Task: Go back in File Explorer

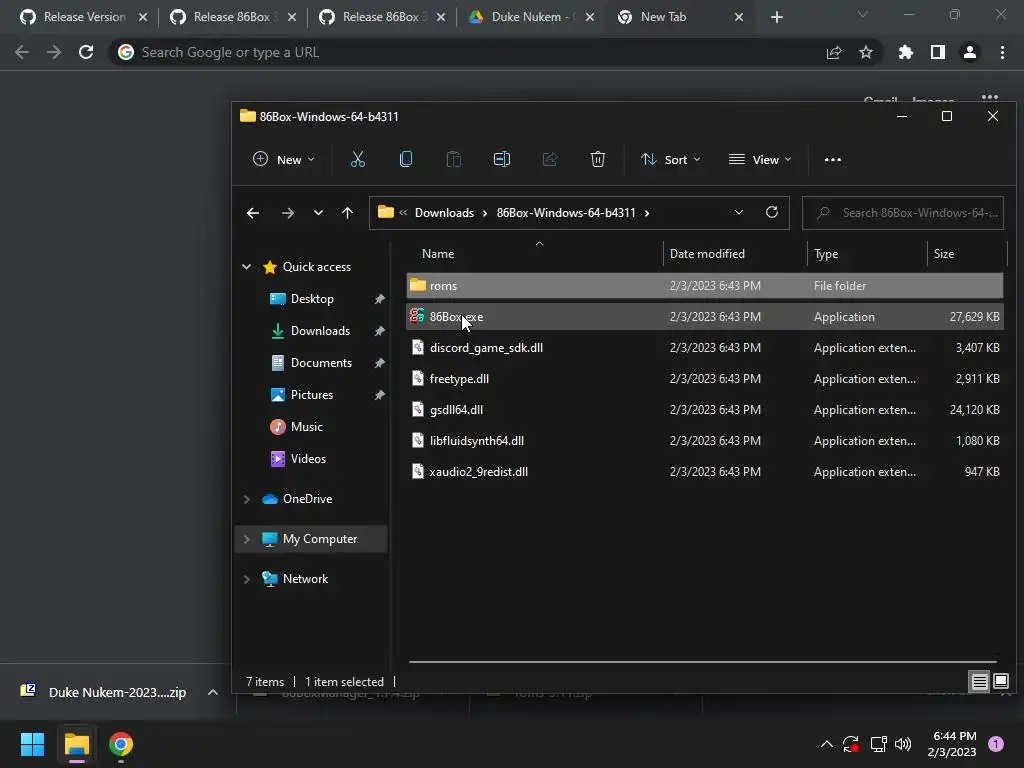Action: point(253,213)
